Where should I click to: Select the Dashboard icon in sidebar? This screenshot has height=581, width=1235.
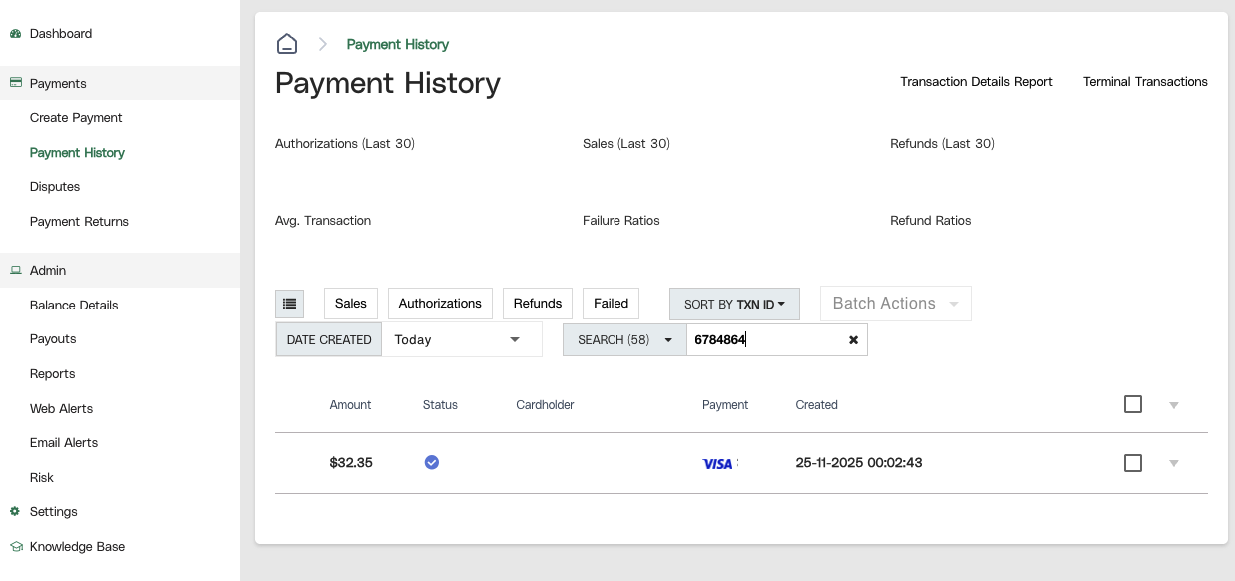(x=14, y=33)
